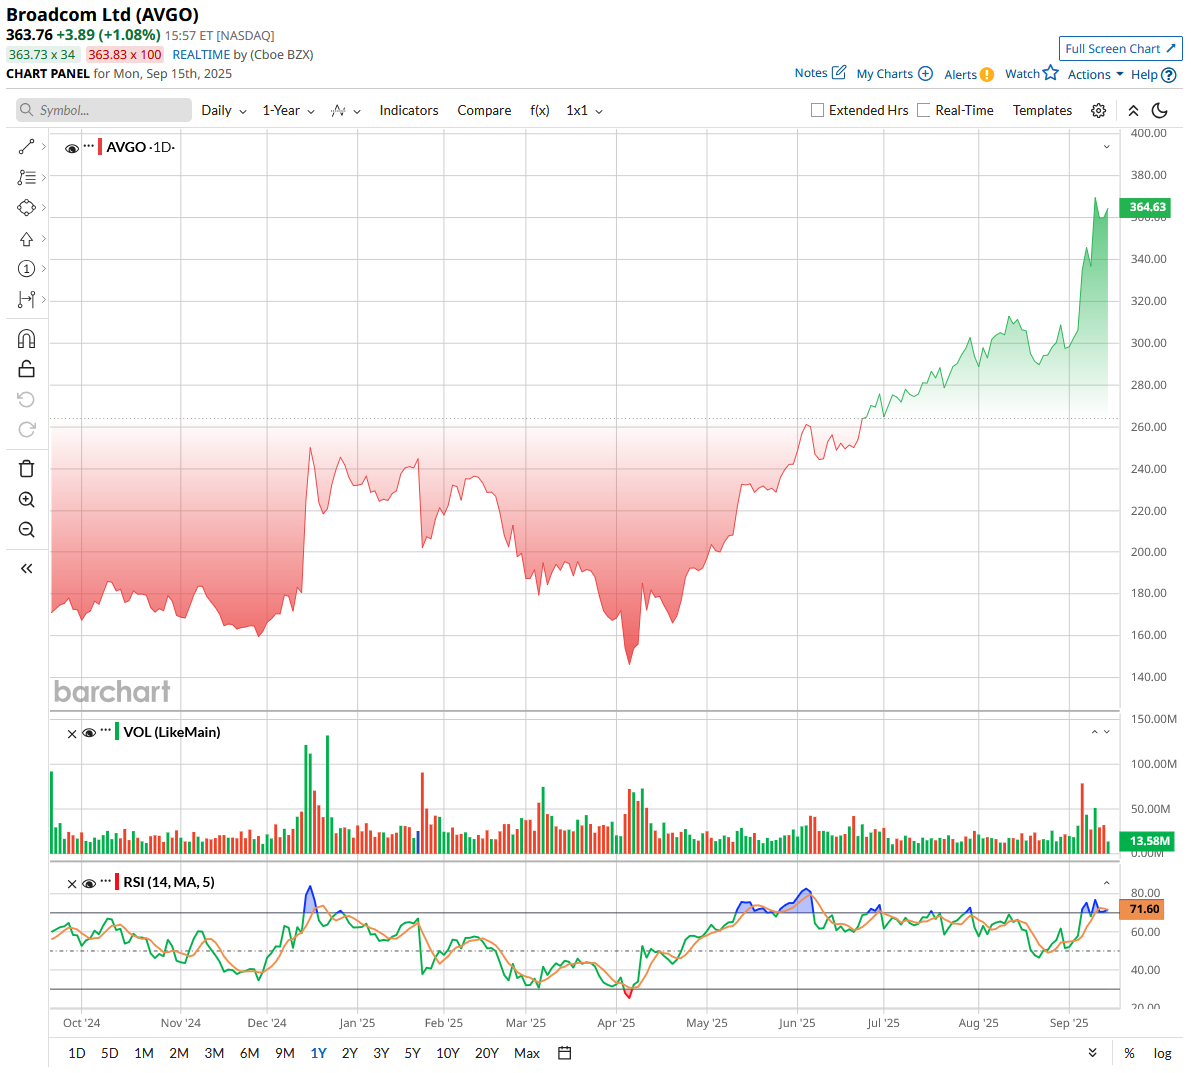The width and height of the screenshot is (1191, 1073).
Task: Open chart settings gear icon
Action: pyautogui.click(x=1098, y=111)
